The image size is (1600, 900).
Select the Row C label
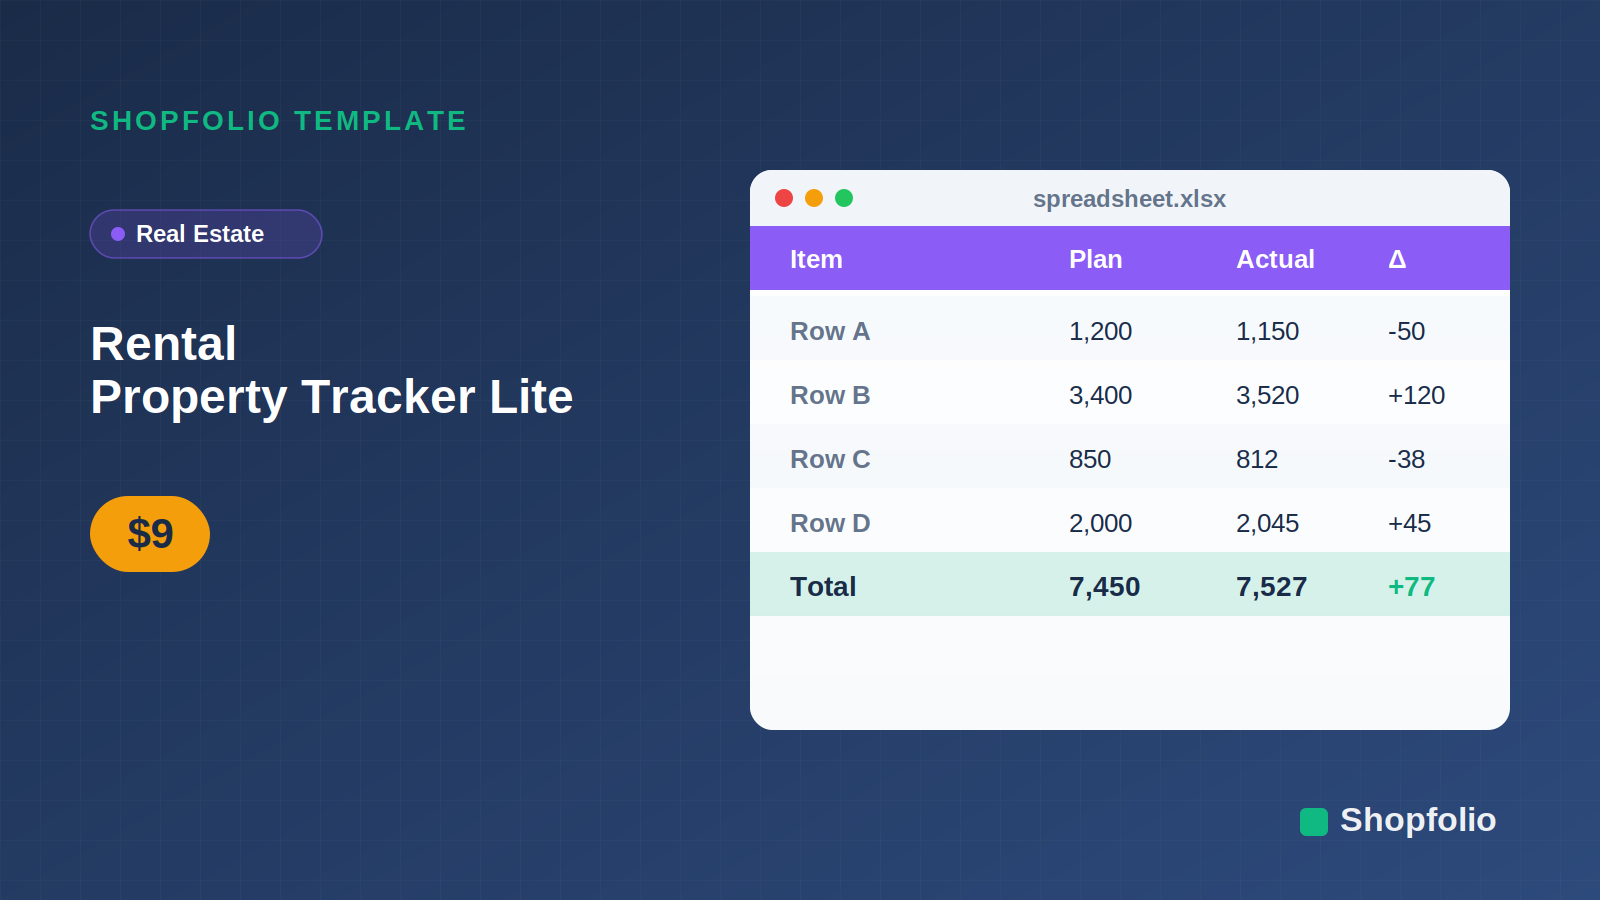point(830,459)
